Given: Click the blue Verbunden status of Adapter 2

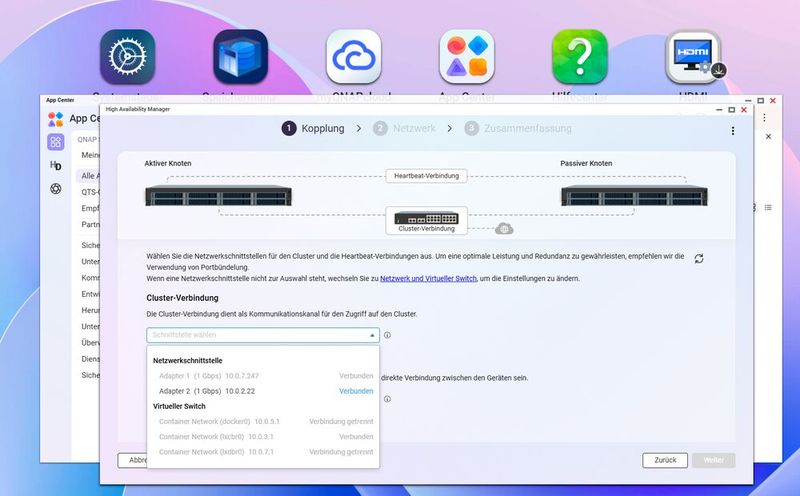Looking at the screenshot, I should click(356, 391).
